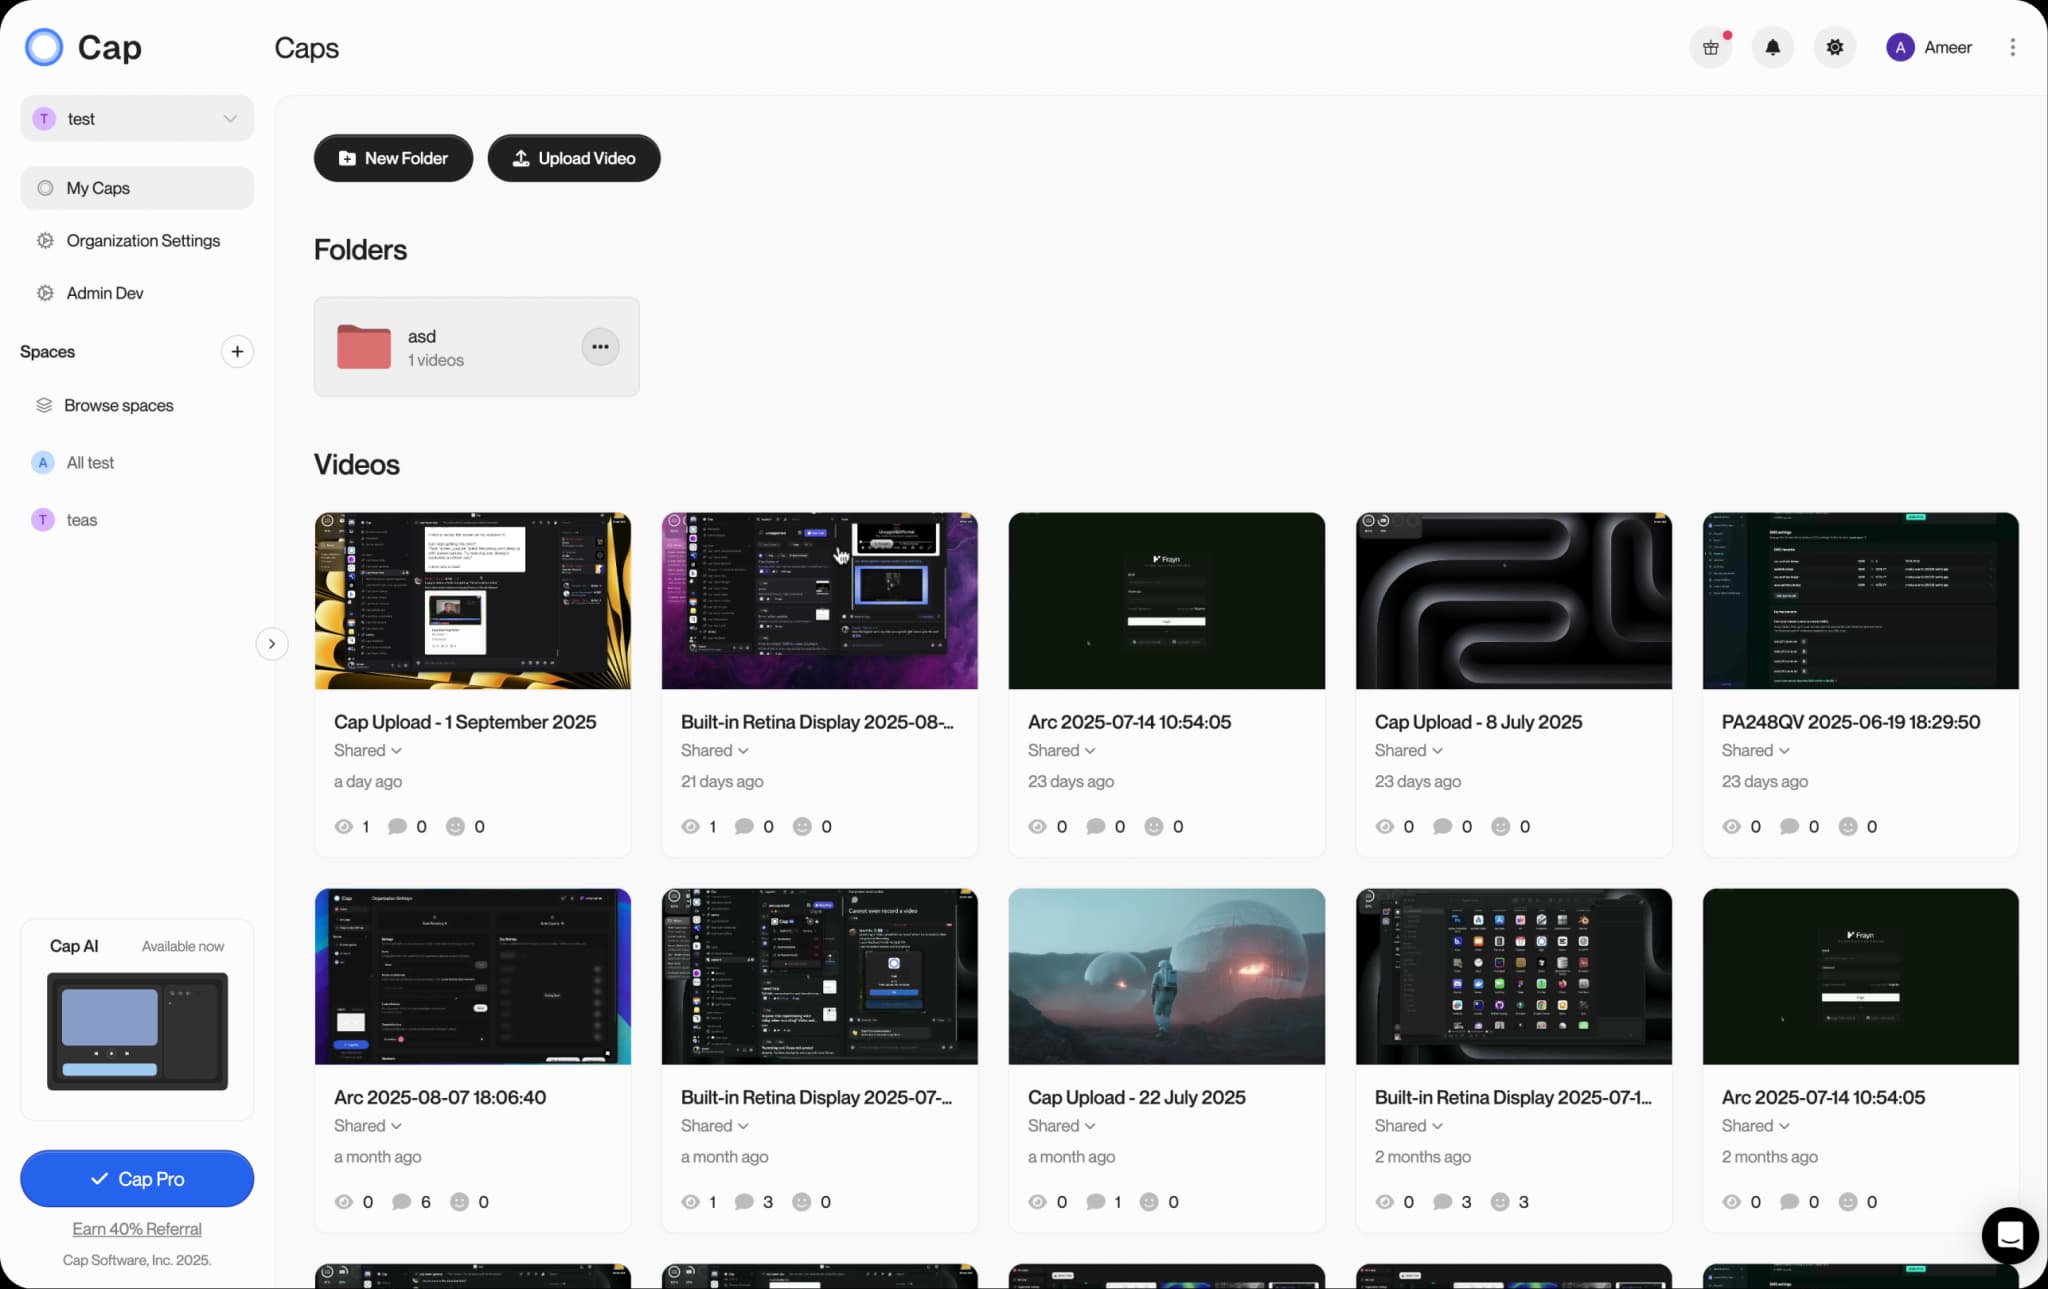Screen dimensions: 2048x1289
Task: Open the Ameer profile avatar
Action: coord(1899,47)
